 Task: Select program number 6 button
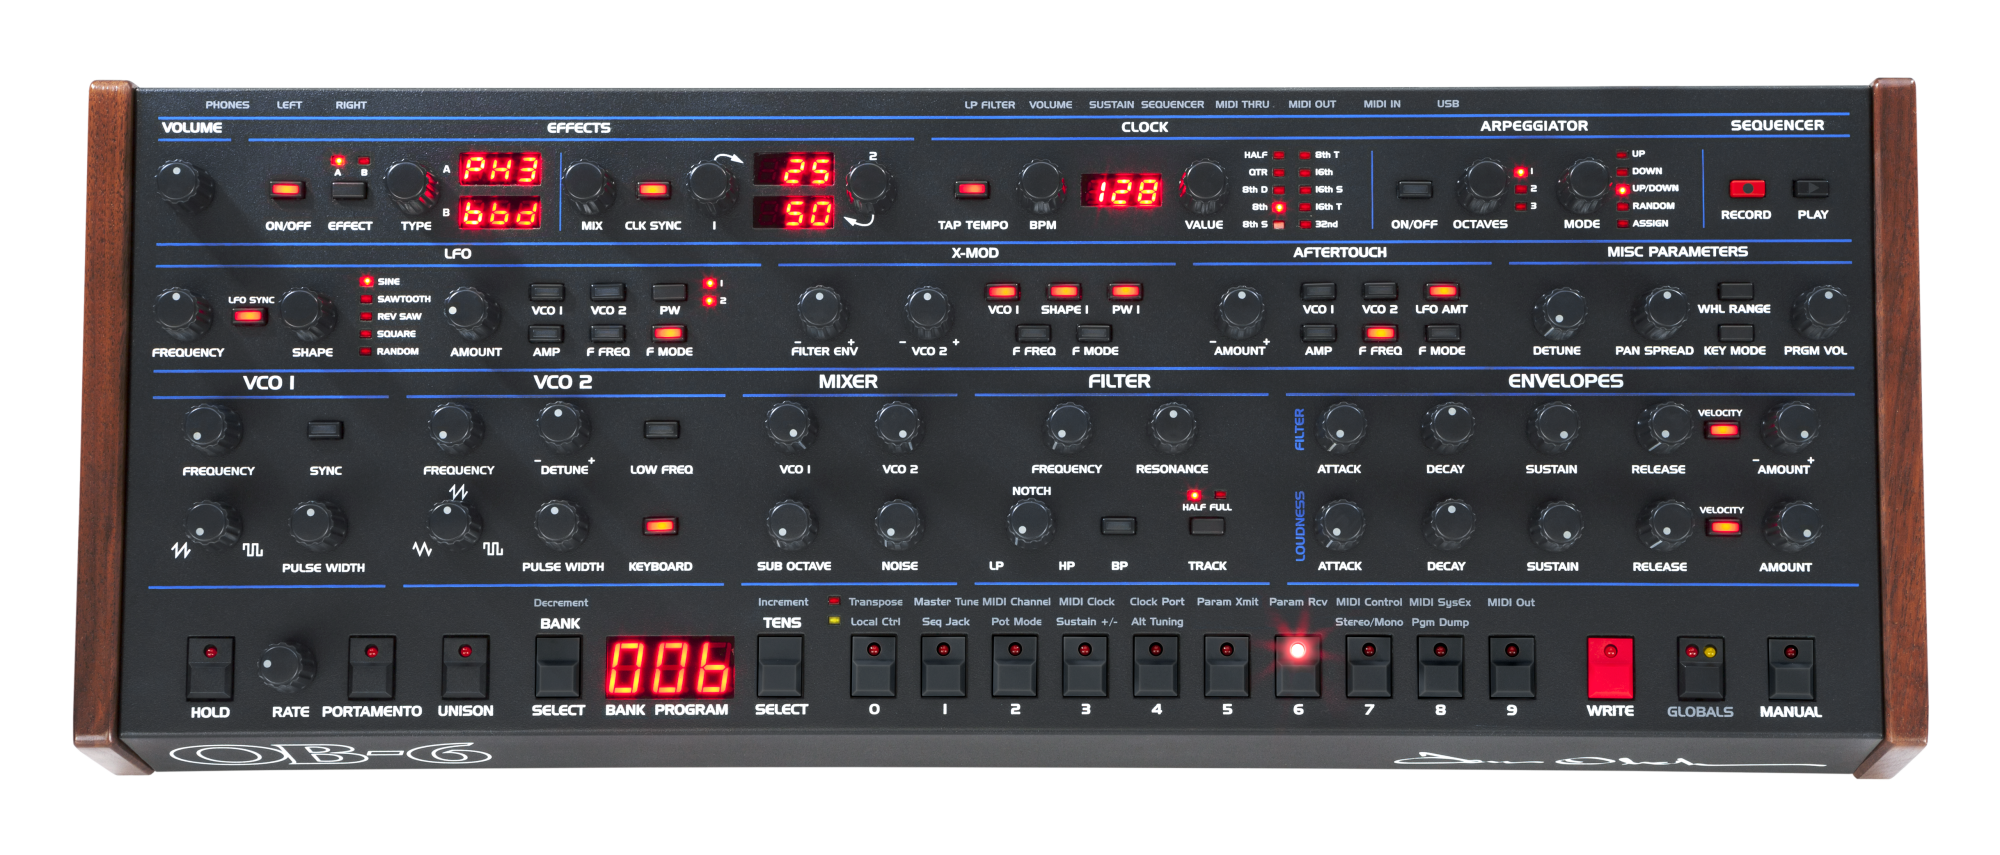[x=1297, y=667]
